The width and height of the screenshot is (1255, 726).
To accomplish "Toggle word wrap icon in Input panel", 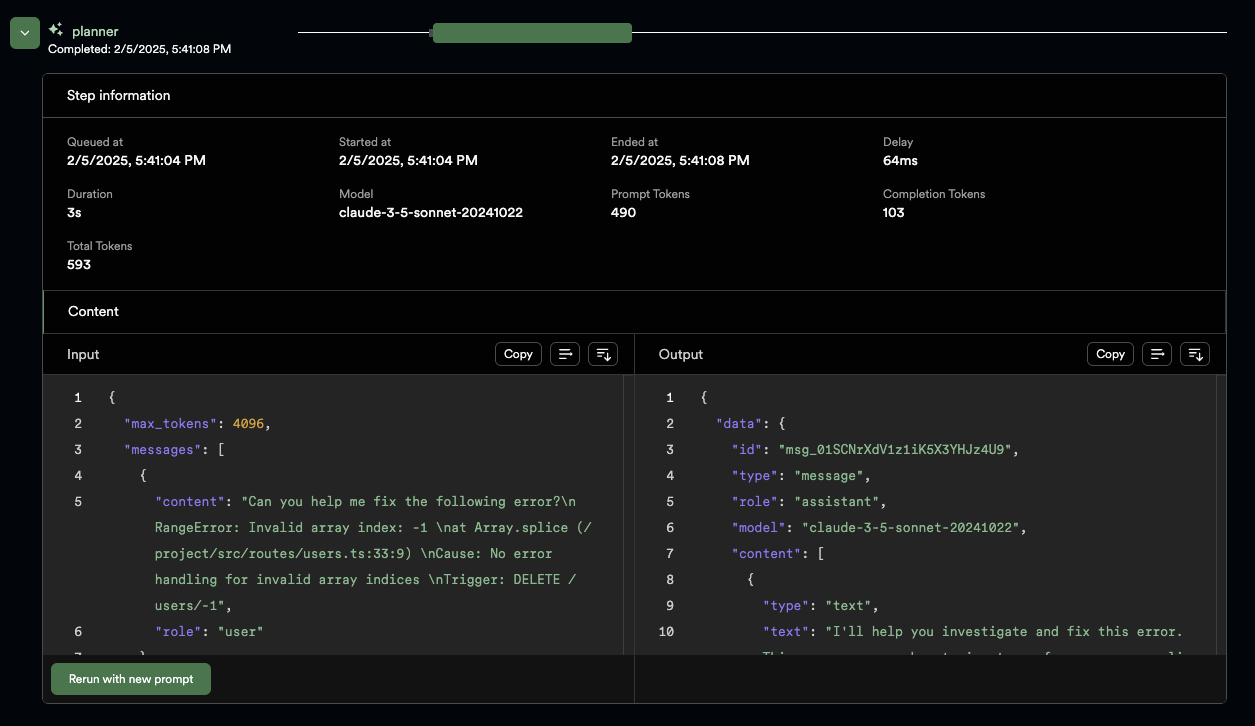I will pyautogui.click(x=565, y=354).
